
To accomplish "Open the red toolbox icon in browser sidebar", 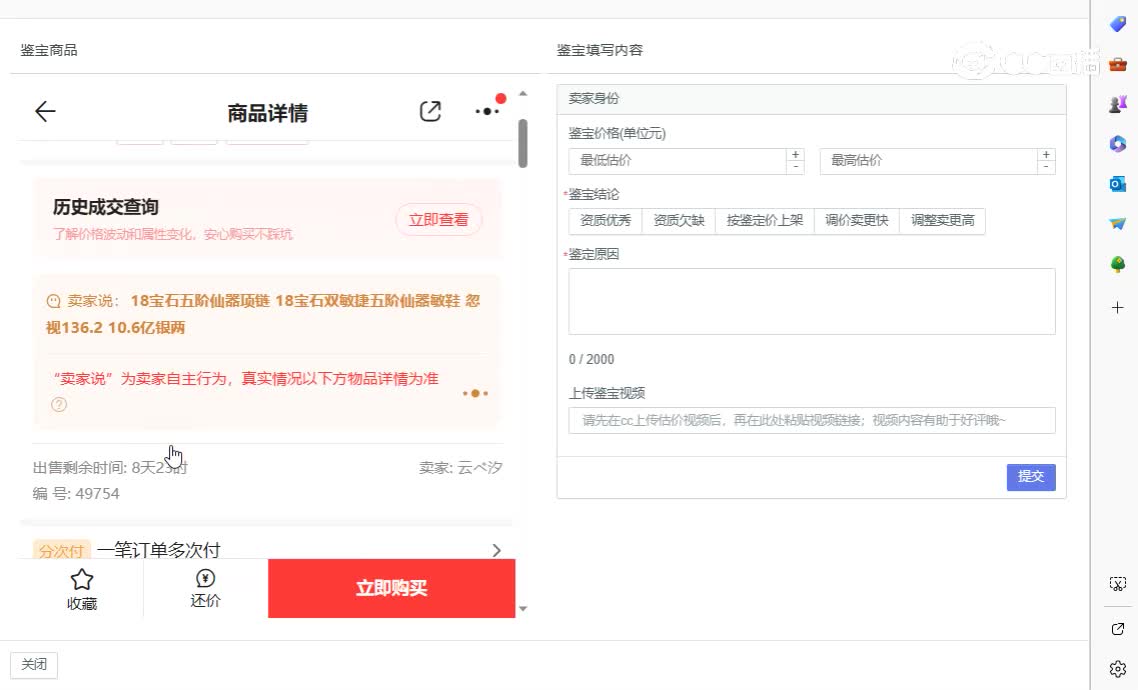I will [1118, 64].
